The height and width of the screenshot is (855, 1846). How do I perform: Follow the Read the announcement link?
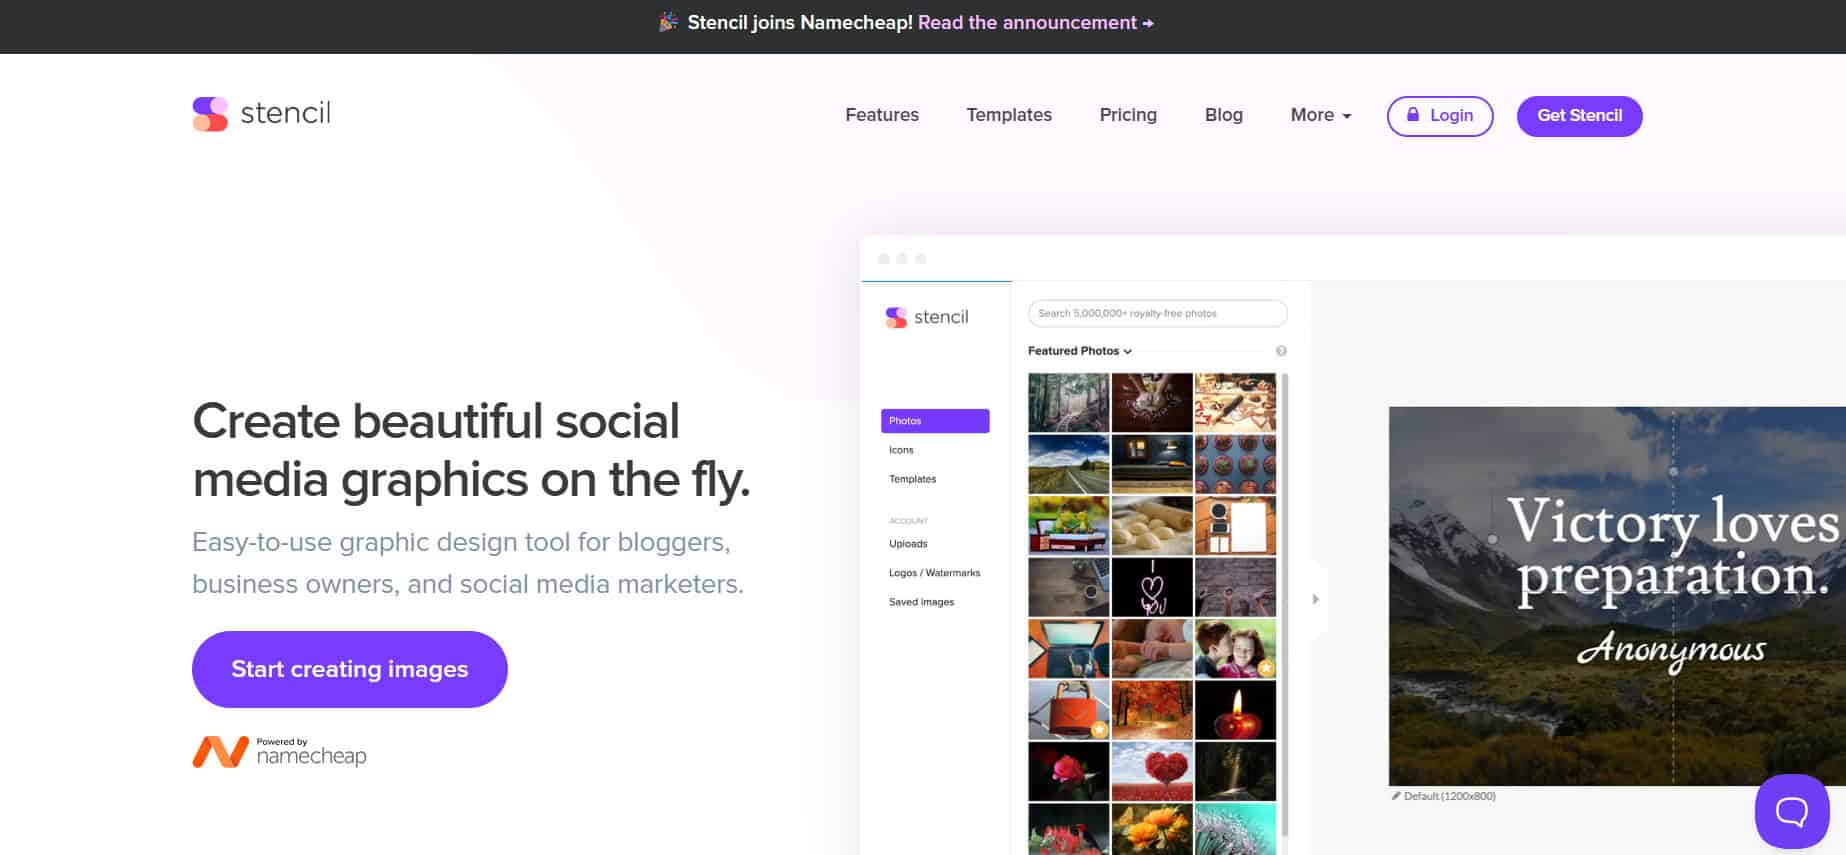tap(1035, 22)
